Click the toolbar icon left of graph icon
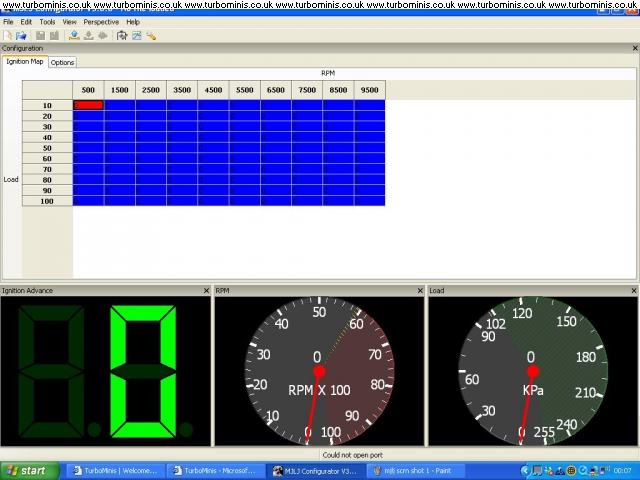The width and height of the screenshot is (640, 480). click(122, 36)
